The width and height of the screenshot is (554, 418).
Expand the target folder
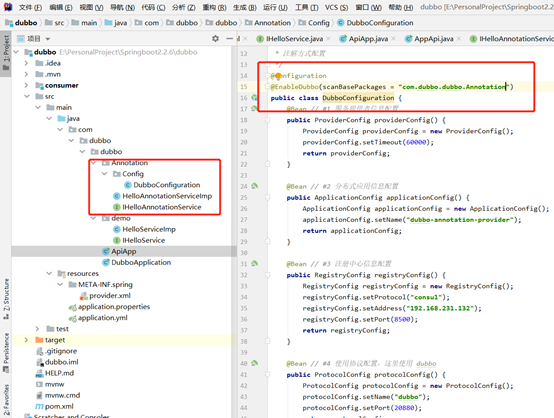click(26, 340)
